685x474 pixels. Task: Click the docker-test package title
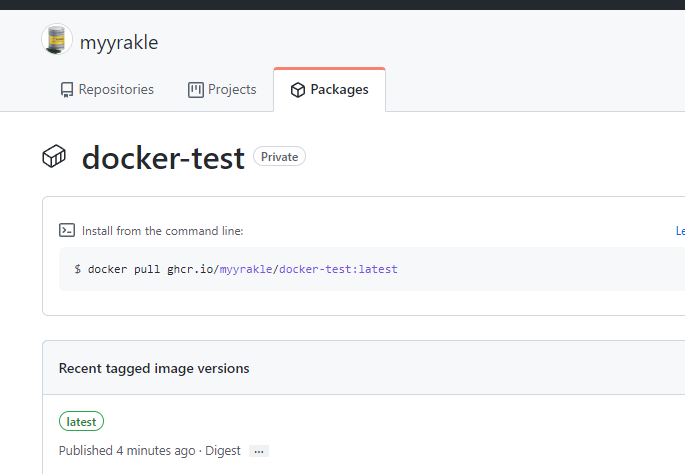click(x=163, y=157)
